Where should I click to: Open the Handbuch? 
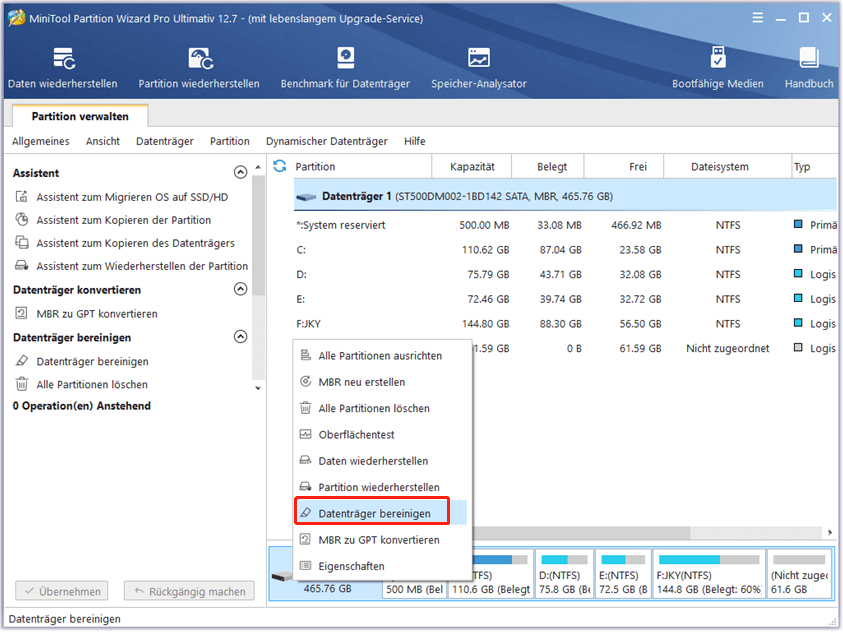coord(809,68)
